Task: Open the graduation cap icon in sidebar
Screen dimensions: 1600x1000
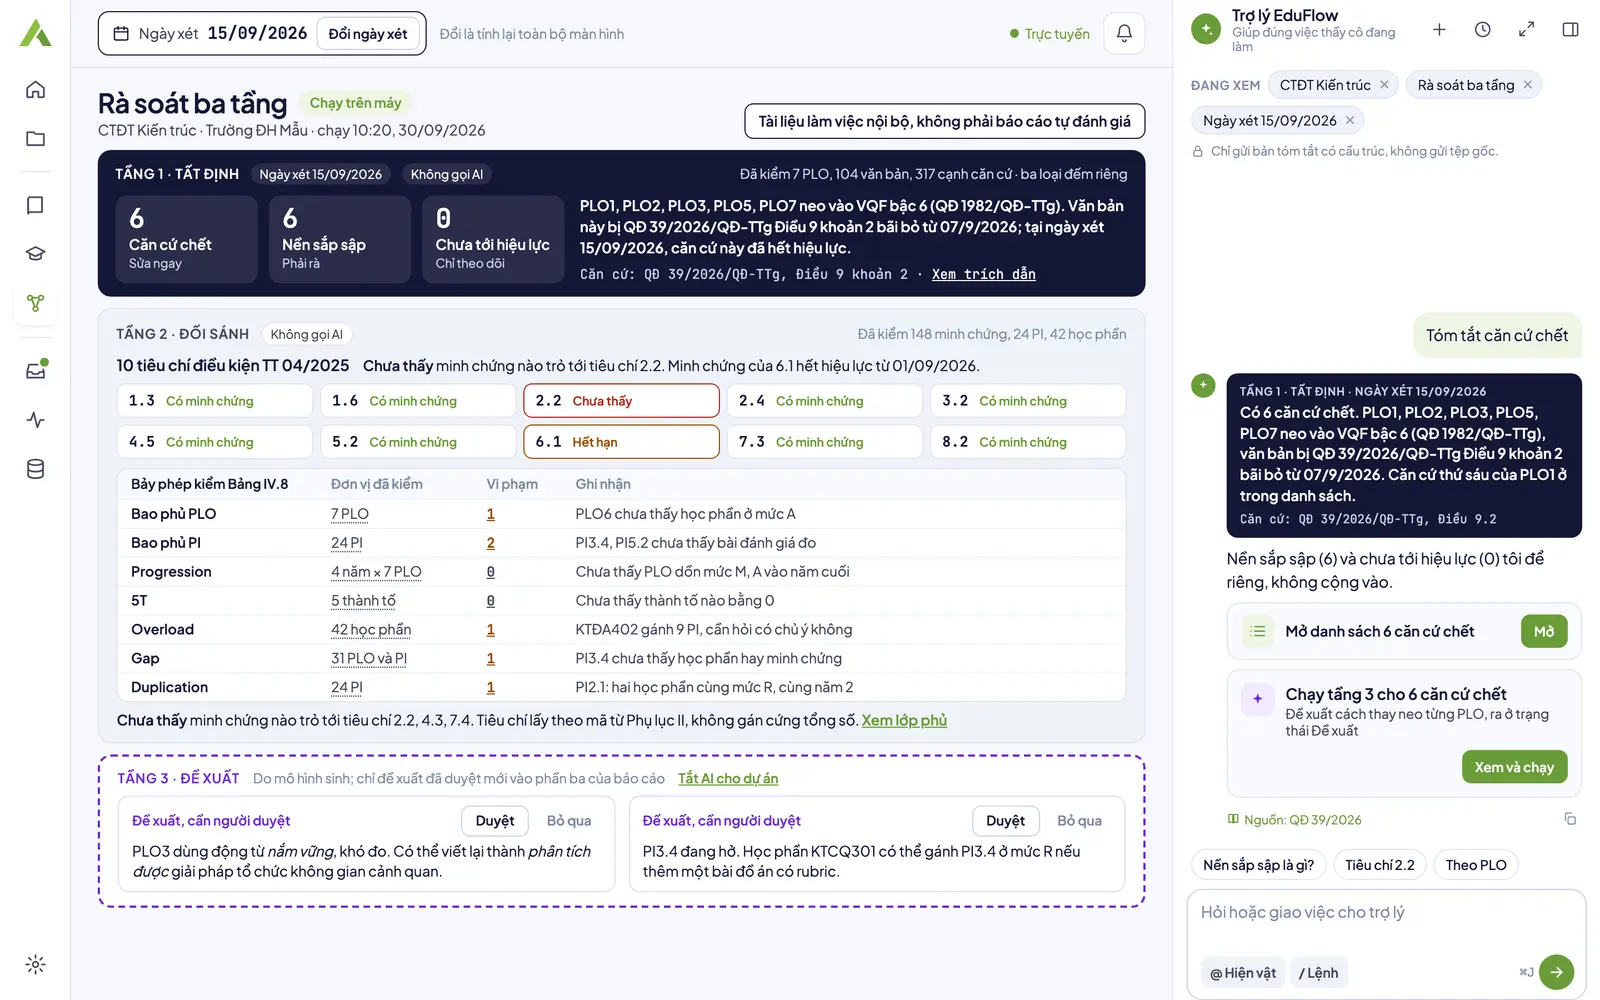Action: 35,254
